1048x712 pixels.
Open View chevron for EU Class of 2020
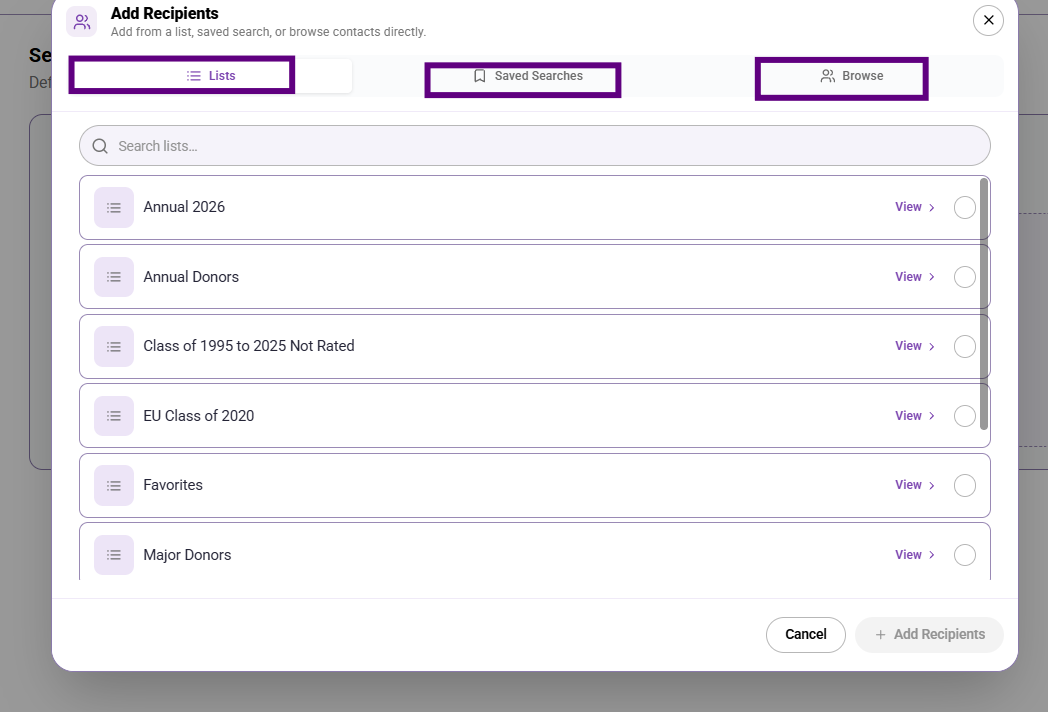click(914, 416)
